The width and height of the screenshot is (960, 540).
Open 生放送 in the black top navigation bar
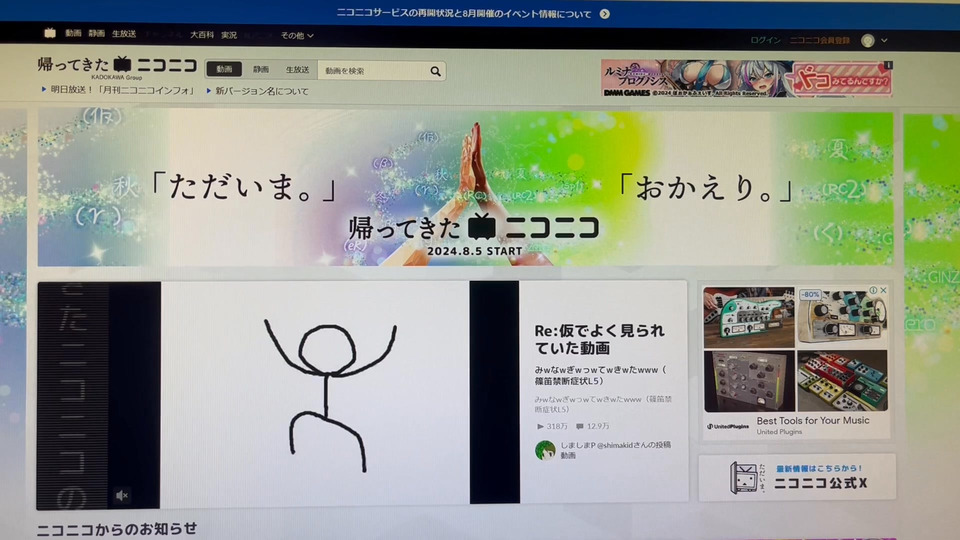pyautogui.click(x=124, y=34)
